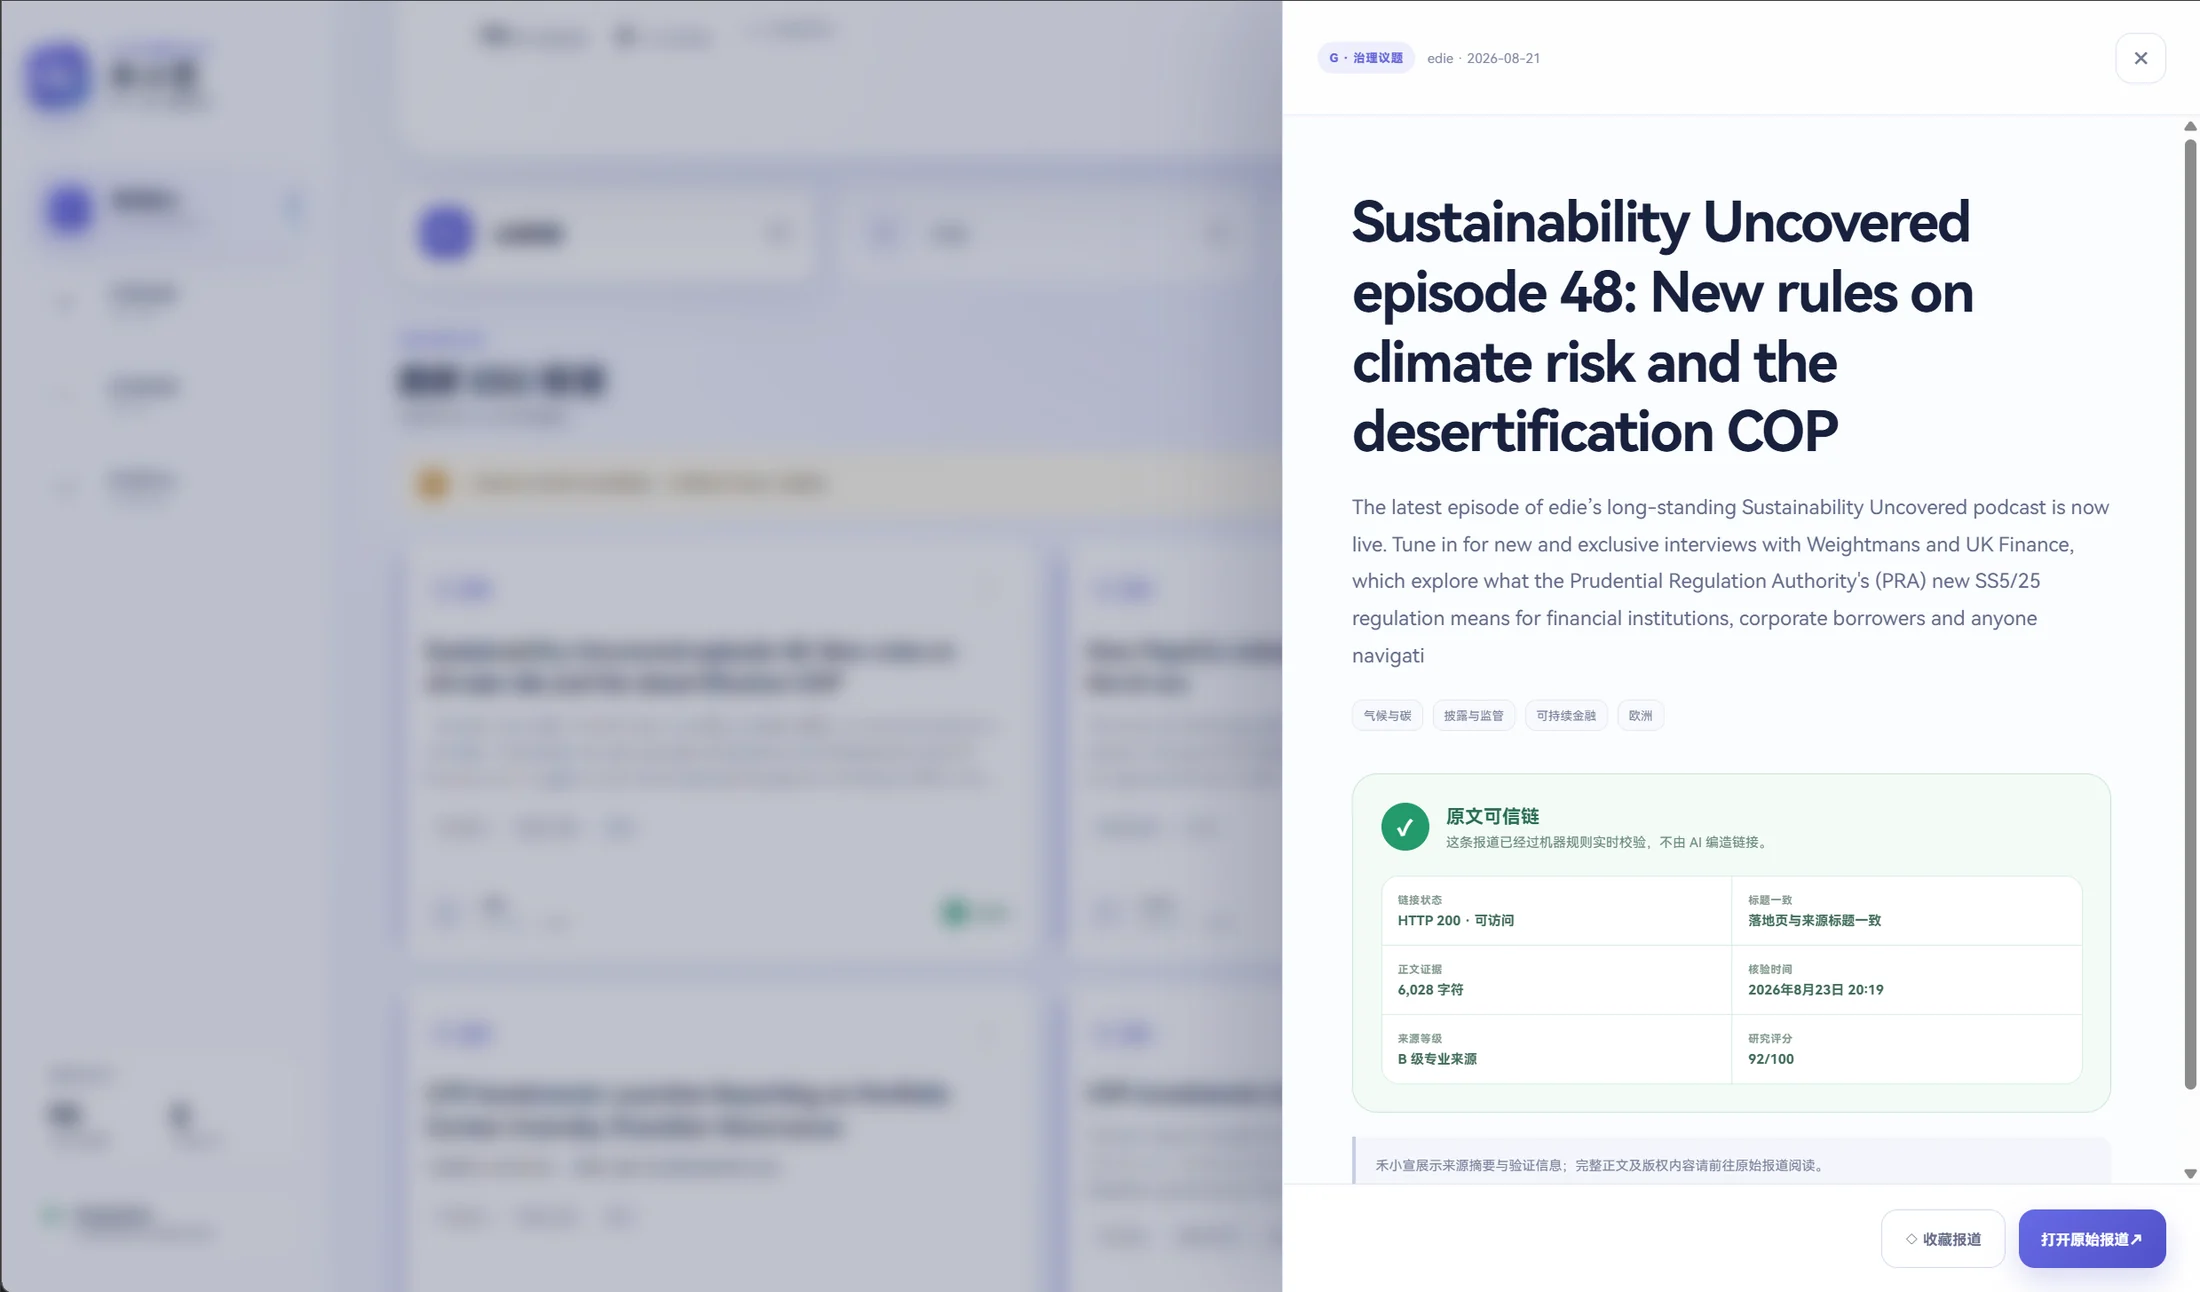Click the copyright notice starting '禾小宣展示来源摘要'
The height and width of the screenshot is (1292, 2200).
[1601, 1165]
